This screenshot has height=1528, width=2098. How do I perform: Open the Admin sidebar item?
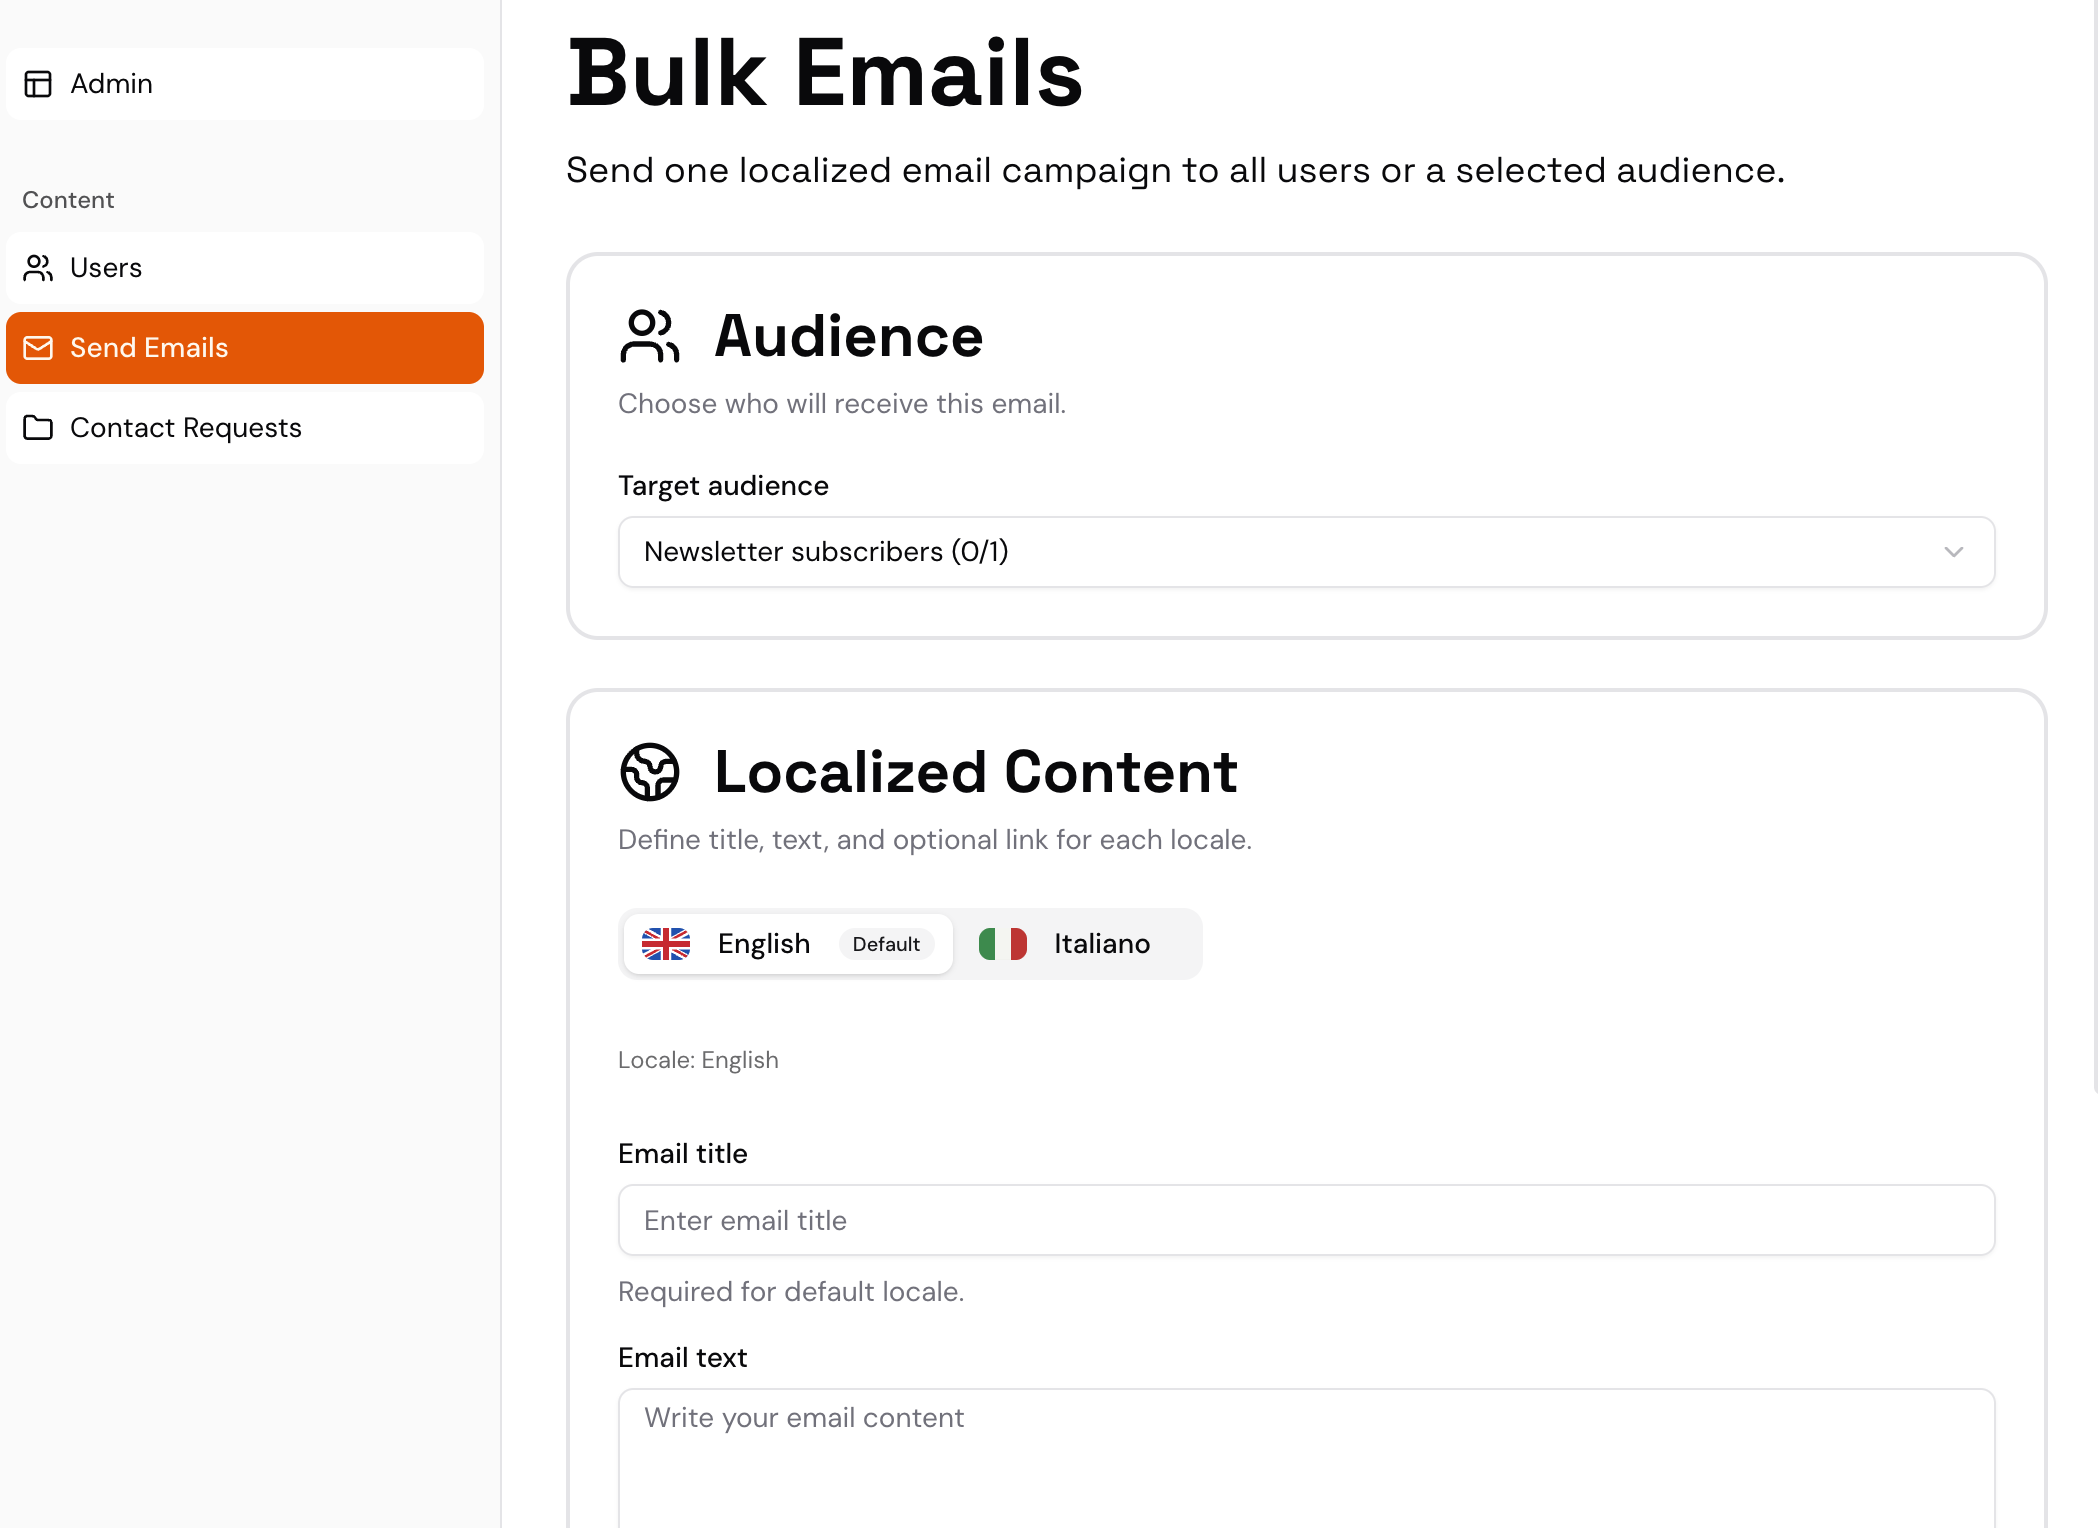(x=245, y=84)
